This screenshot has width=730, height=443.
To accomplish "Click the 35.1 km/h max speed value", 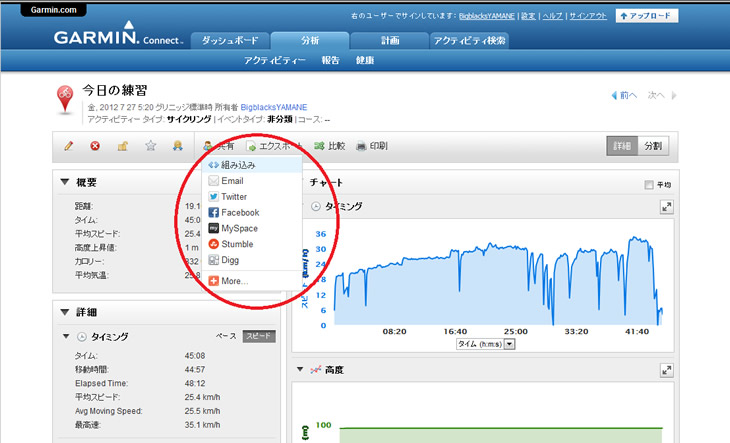I will [202, 425].
